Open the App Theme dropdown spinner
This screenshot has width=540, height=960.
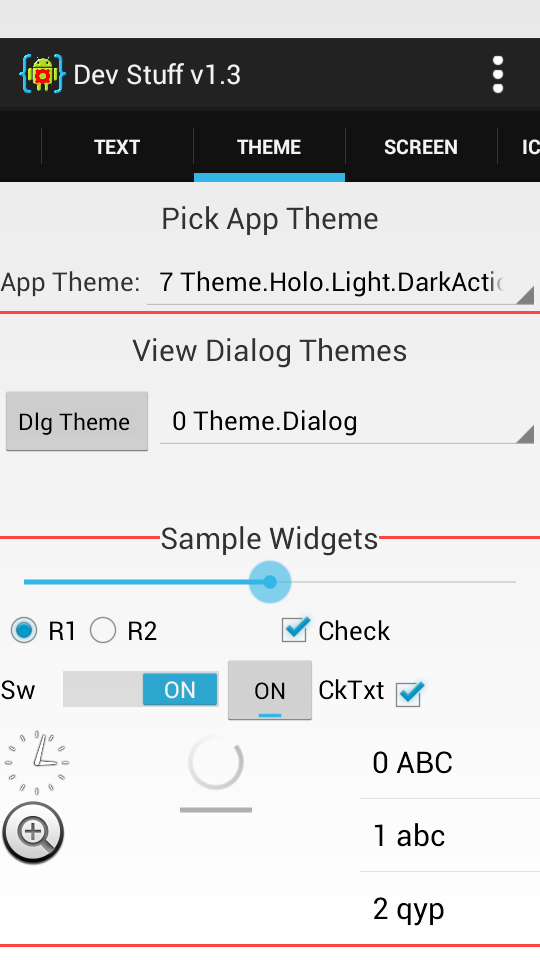[340, 283]
